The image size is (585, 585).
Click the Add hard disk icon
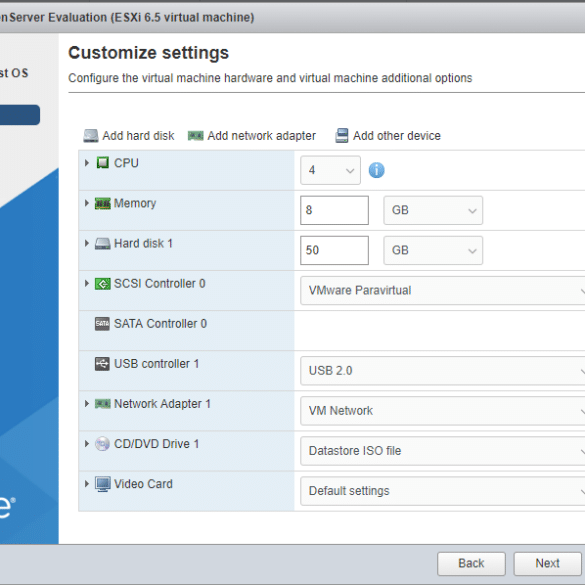[x=91, y=136]
